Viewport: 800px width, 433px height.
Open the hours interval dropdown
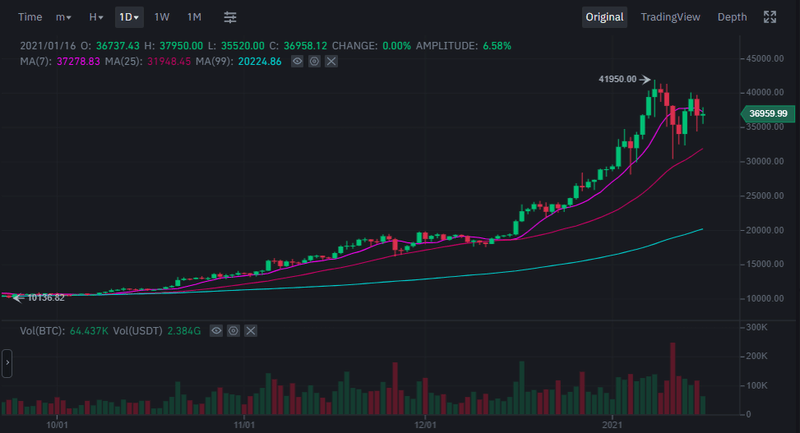[x=95, y=17]
